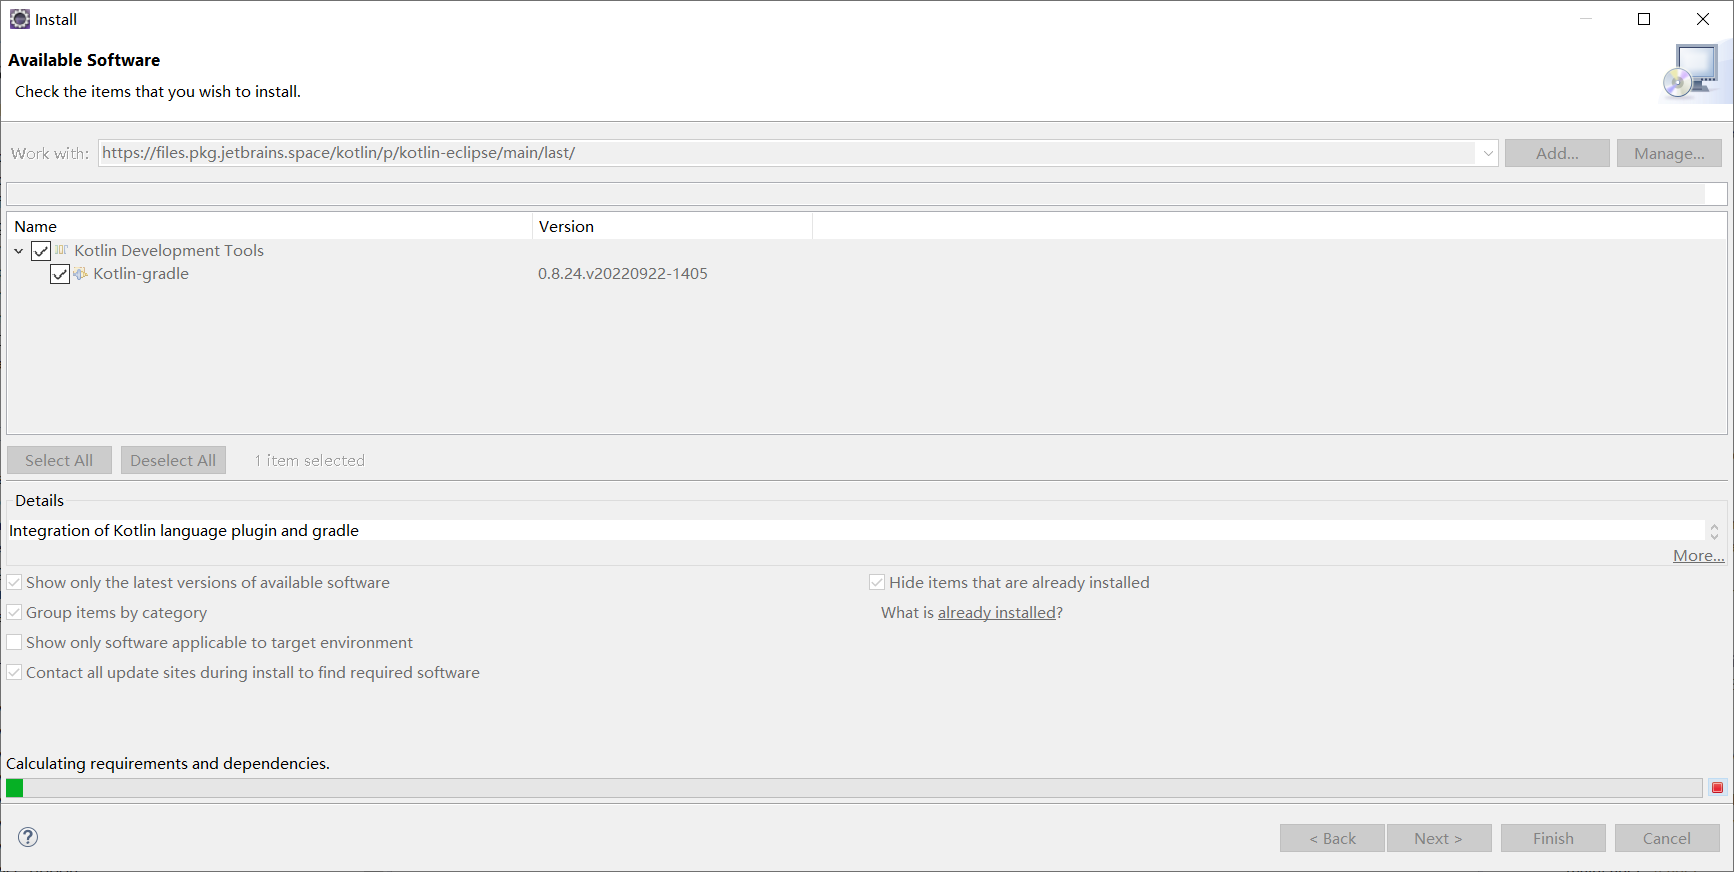Screen dimensions: 1734x872
Task: Click the Manage... button
Action: (1669, 153)
